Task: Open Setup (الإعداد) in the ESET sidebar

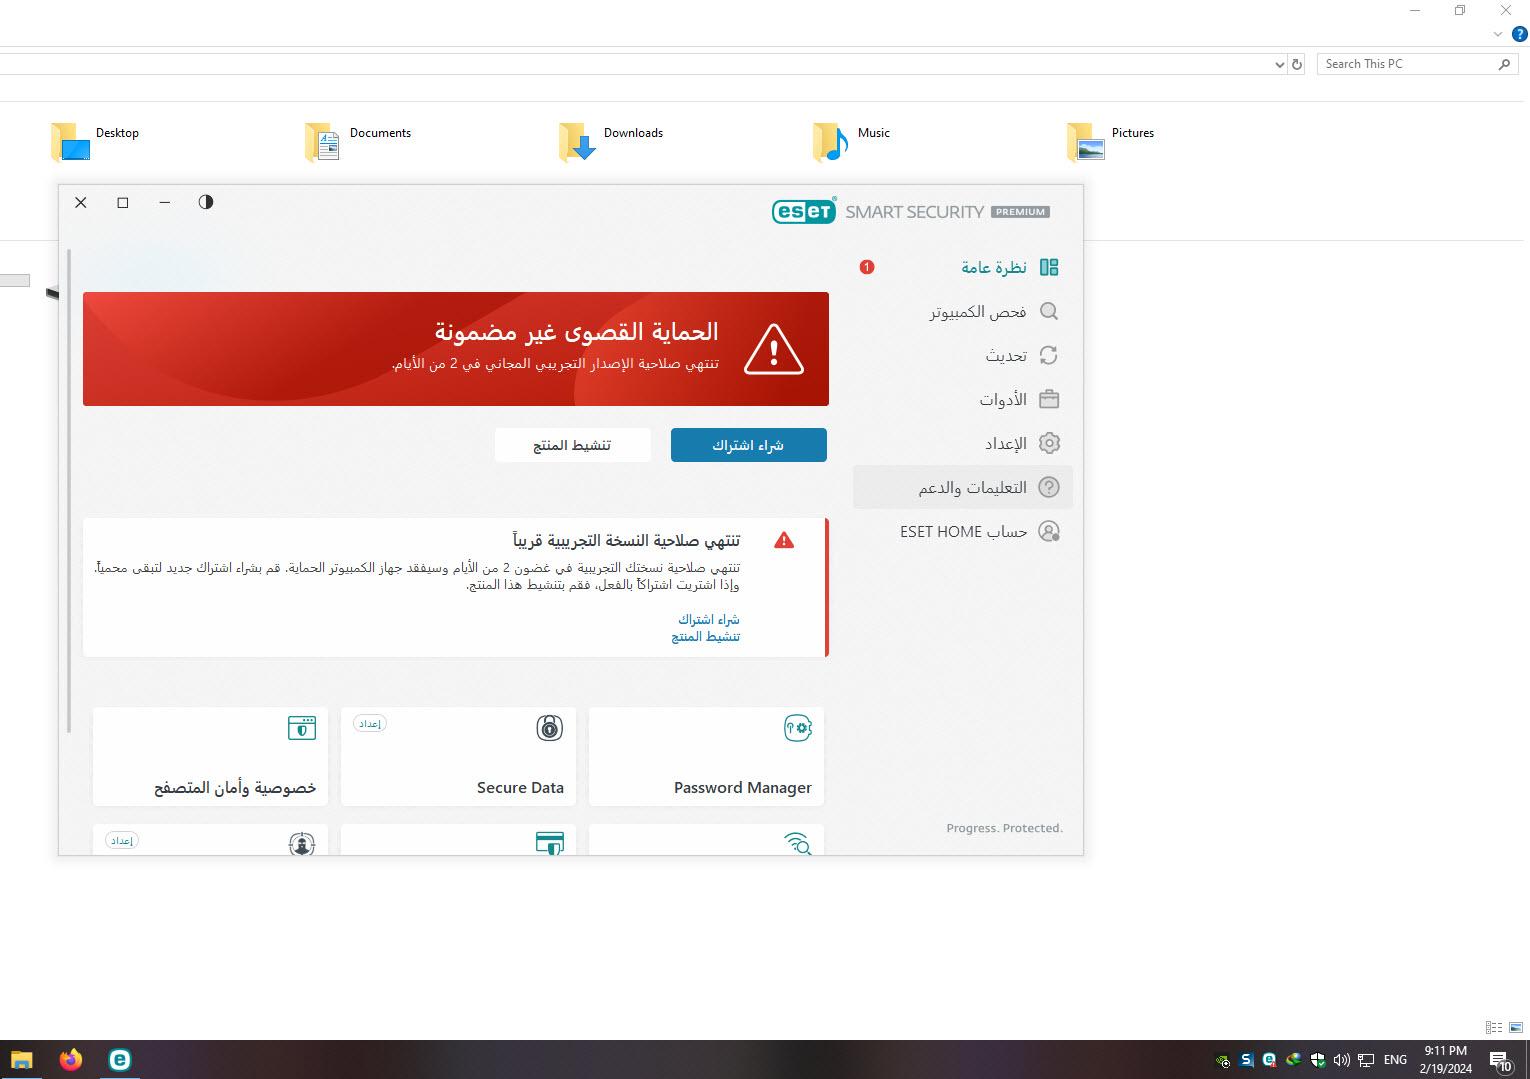Action: [1021, 443]
